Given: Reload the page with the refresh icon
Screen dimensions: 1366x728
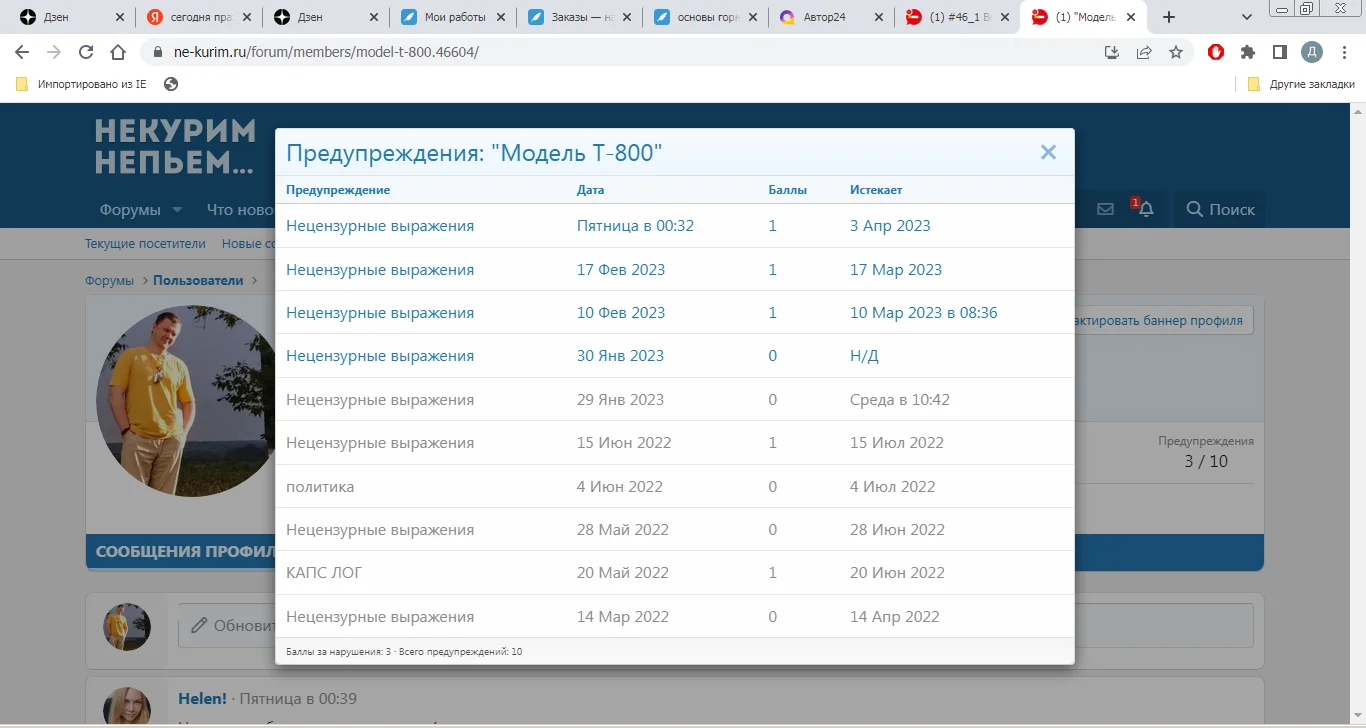Looking at the screenshot, I should (85, 52).
